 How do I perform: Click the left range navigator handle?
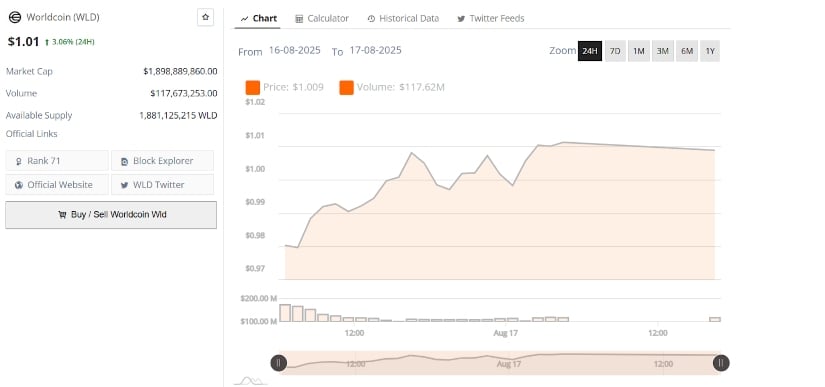coord(278,363)
